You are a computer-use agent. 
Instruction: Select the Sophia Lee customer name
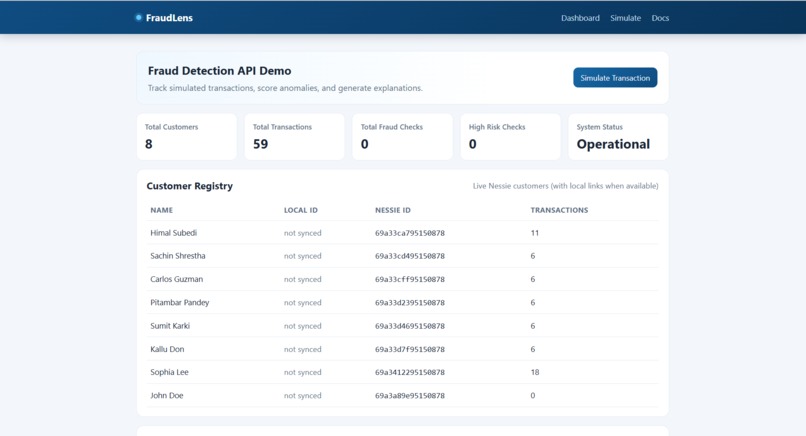click(x=169, y=372)
